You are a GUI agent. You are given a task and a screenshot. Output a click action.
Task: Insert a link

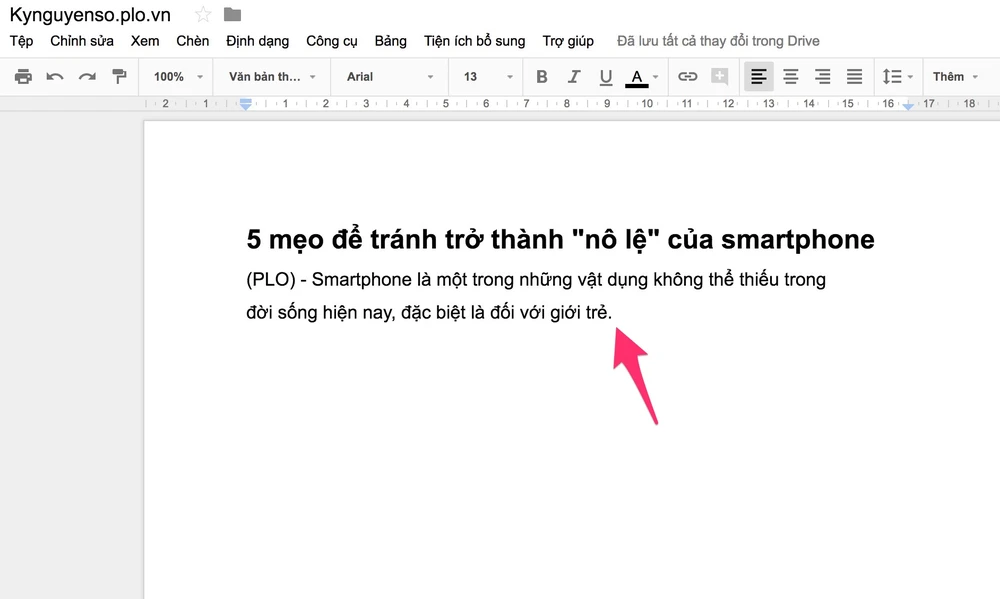690,76
